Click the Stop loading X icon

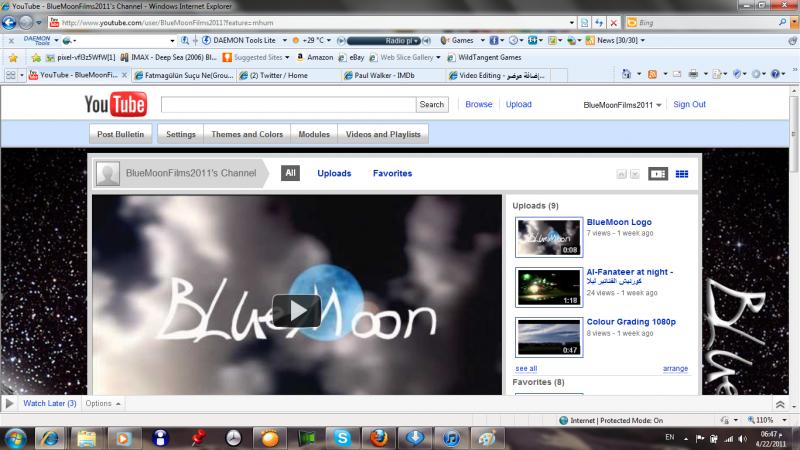coord(614,23)
